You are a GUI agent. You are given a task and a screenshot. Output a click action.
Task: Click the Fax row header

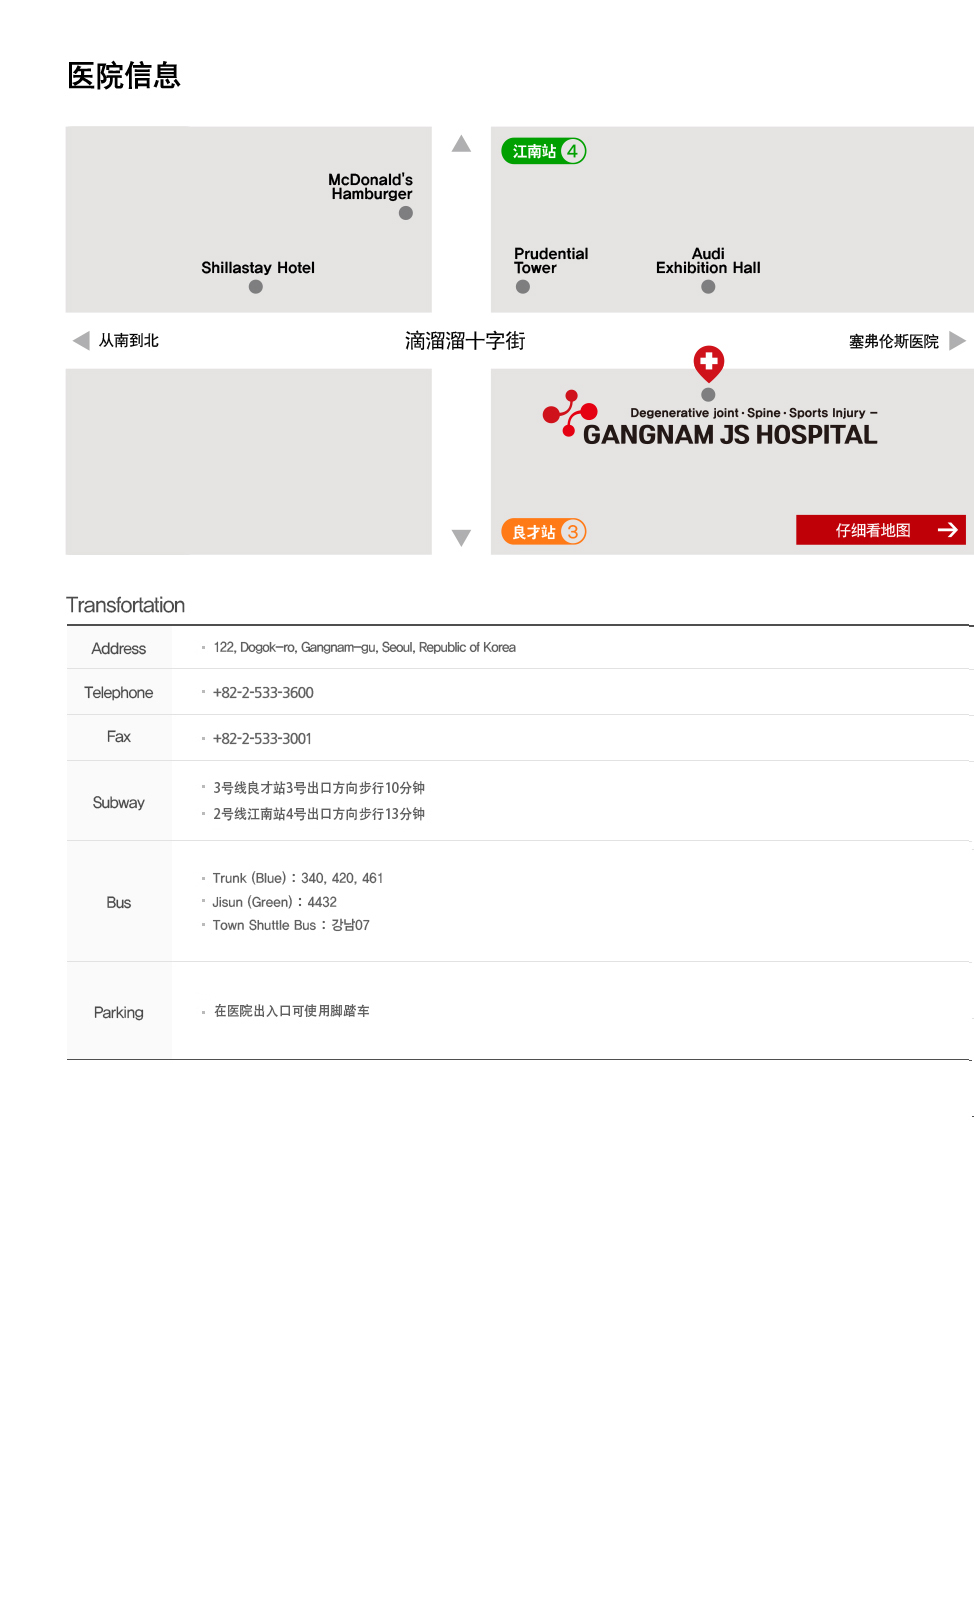[119, 737]
